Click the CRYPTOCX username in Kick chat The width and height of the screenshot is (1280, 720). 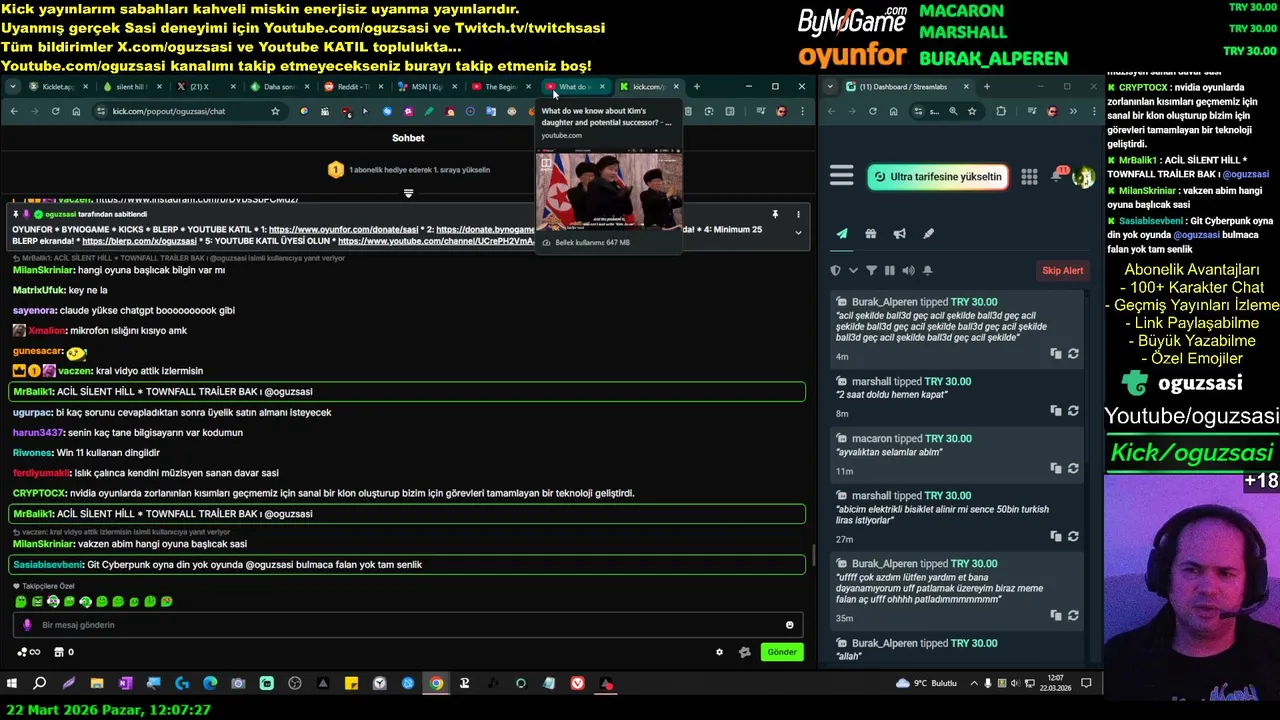click(x=40, y=493)
